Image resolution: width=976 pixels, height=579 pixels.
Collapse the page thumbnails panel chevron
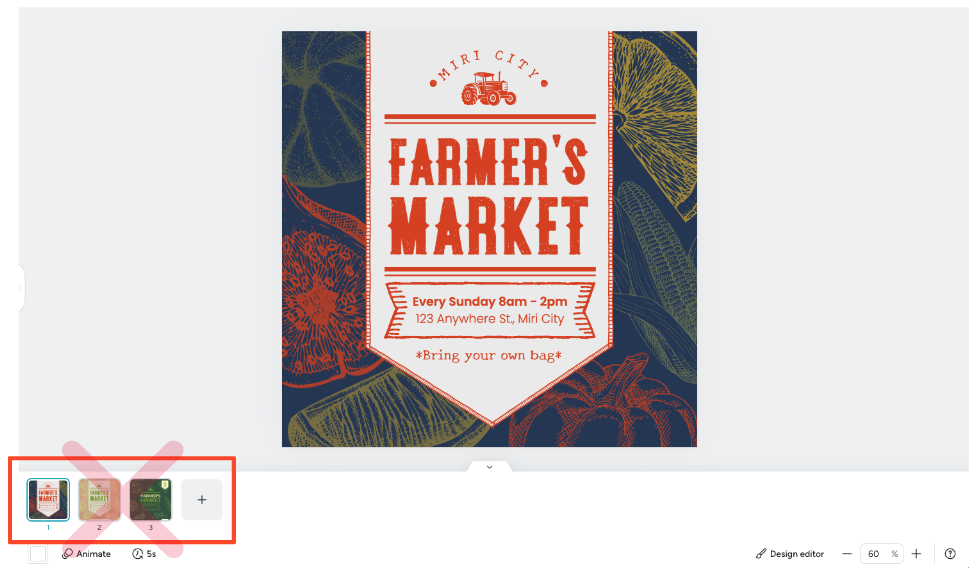click(489, 467)
